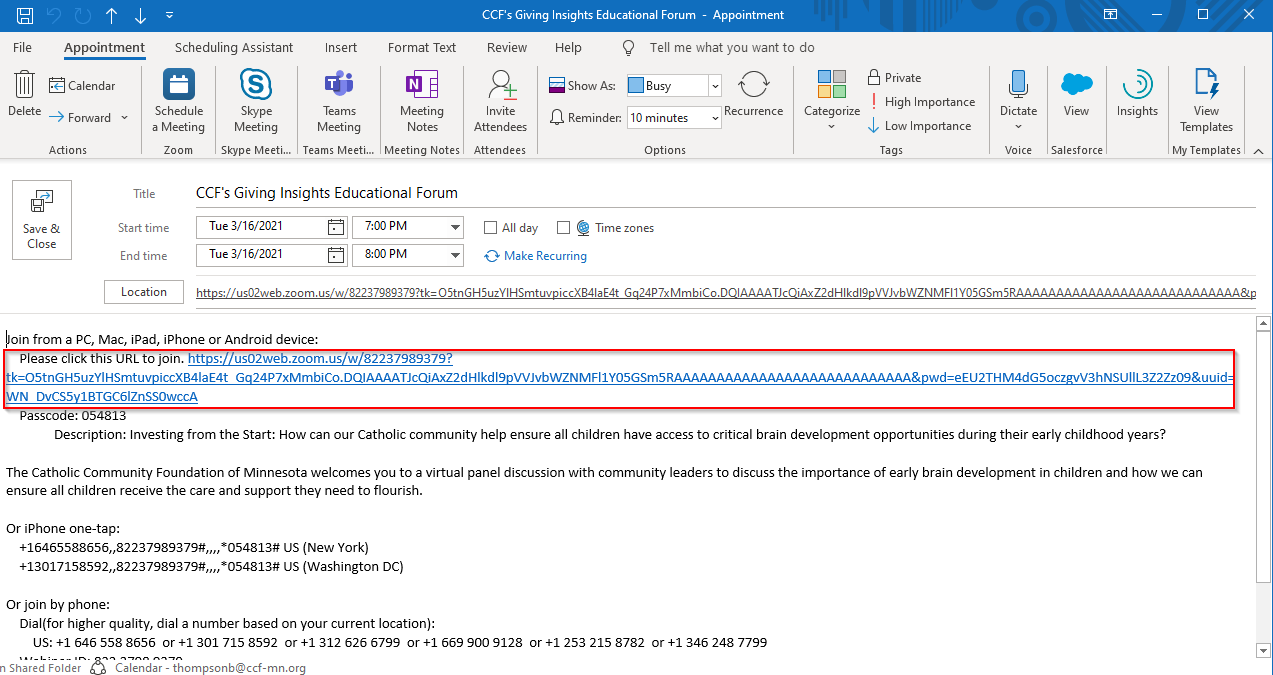This screenshot has height=675, width=1273.
Task: Set up Recurrence for the appointment
Action: pyautogui.click(x=754, y=94)
